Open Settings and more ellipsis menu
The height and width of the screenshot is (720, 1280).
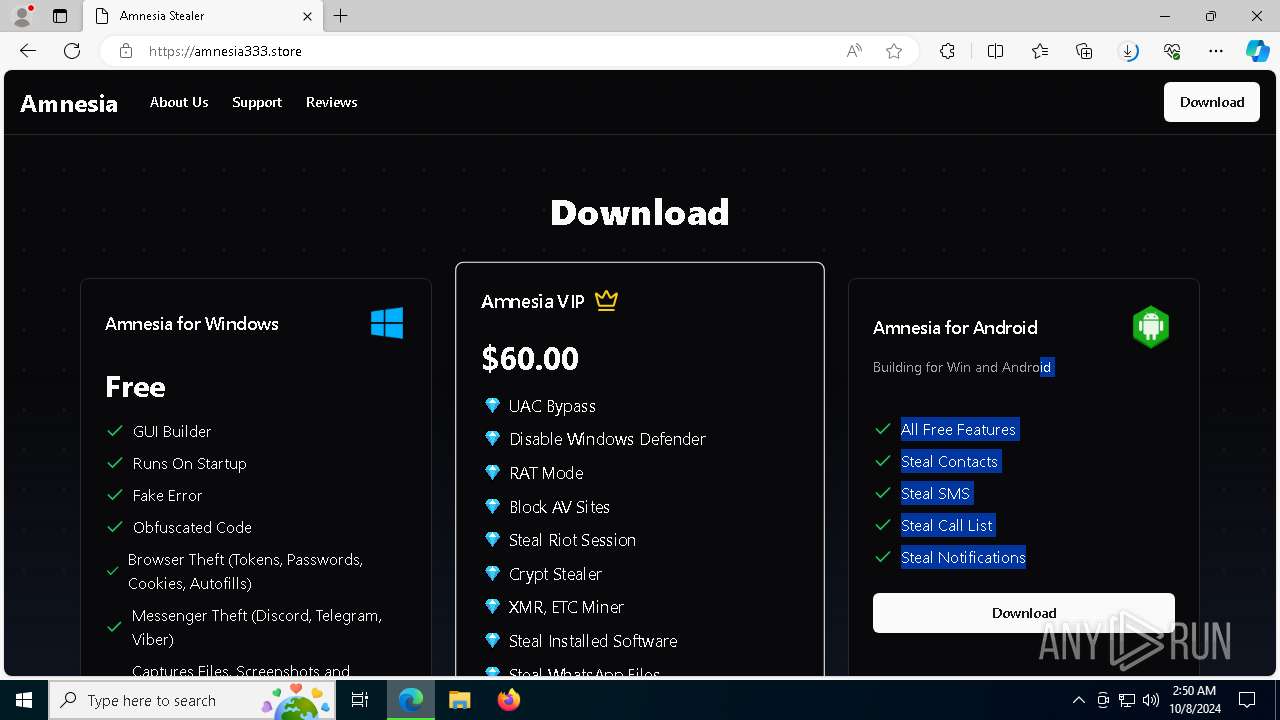(x=1216, y=51)
